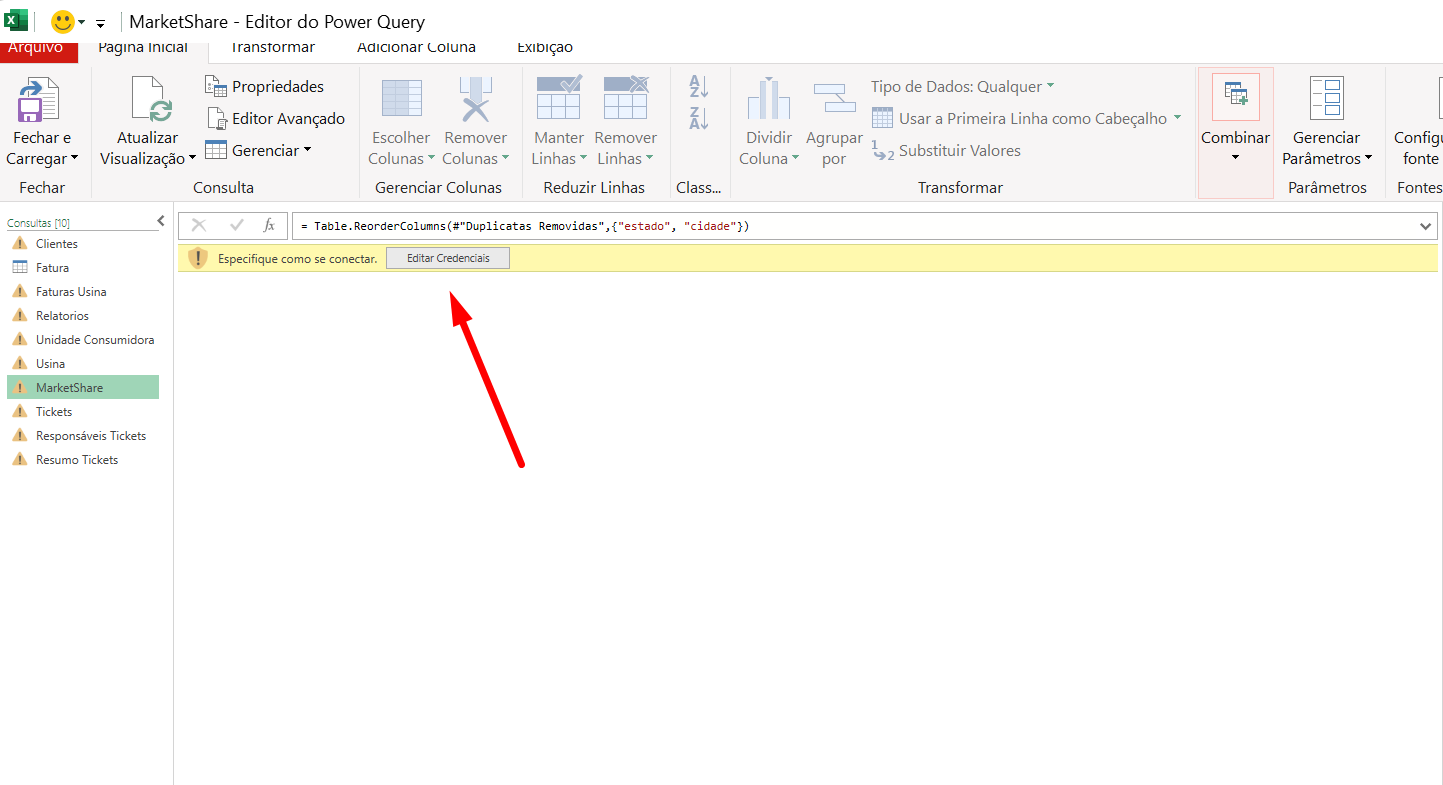Click the Remover Colunas icon

tap(476, 100)
